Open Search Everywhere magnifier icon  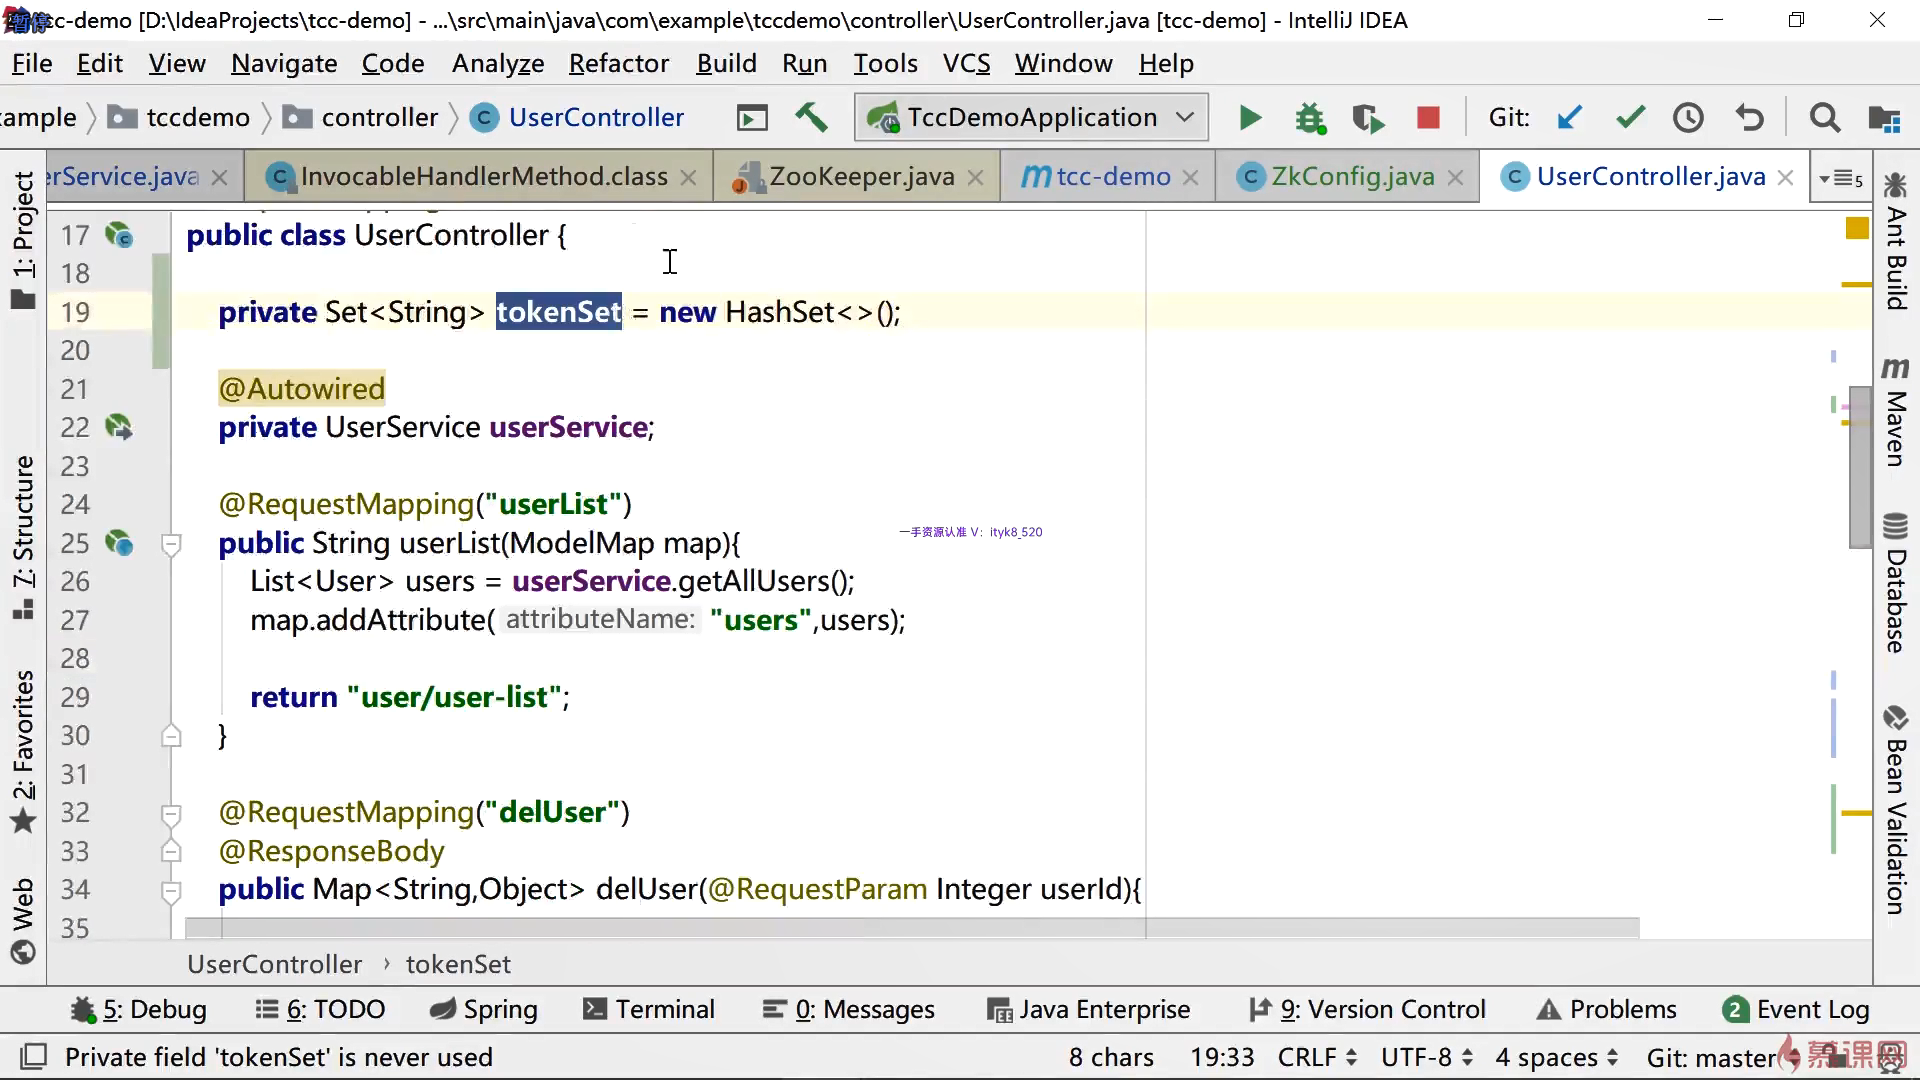(1824, 118)
